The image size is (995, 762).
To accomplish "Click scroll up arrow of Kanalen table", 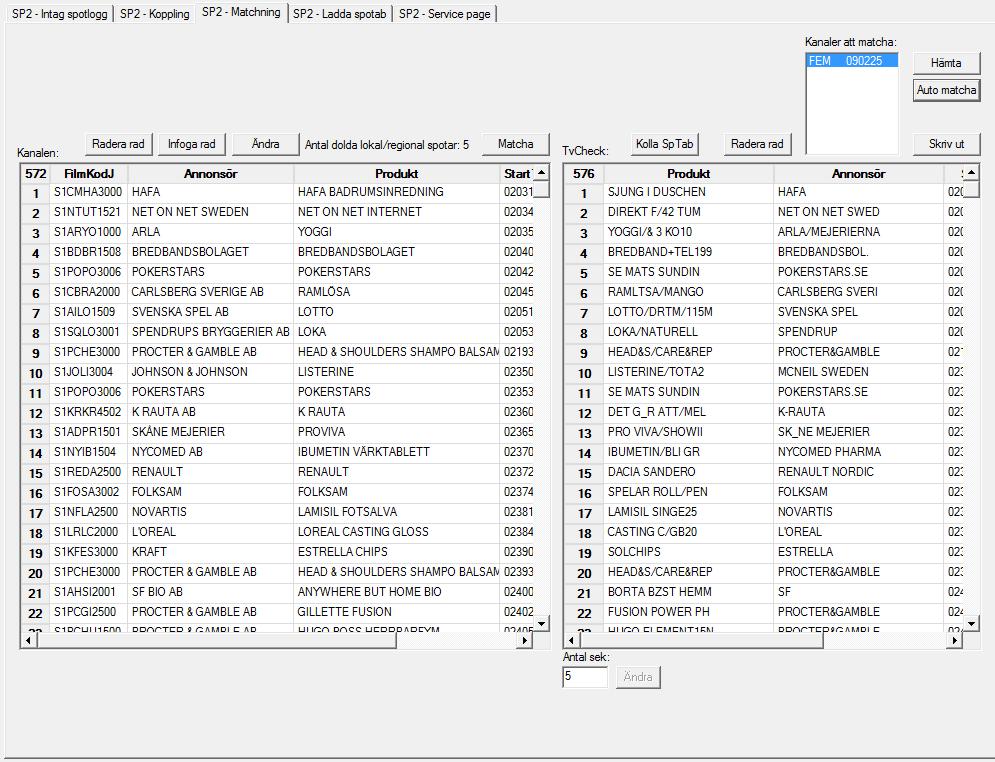I will pyautogui.click(x=541, y=173).
